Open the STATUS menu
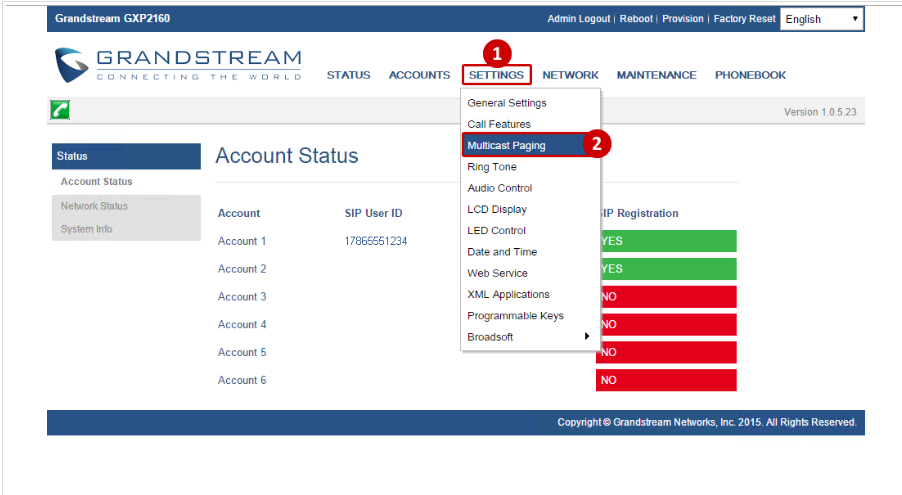The width and height of the screenshot is (902, 495). pos(349,75)
